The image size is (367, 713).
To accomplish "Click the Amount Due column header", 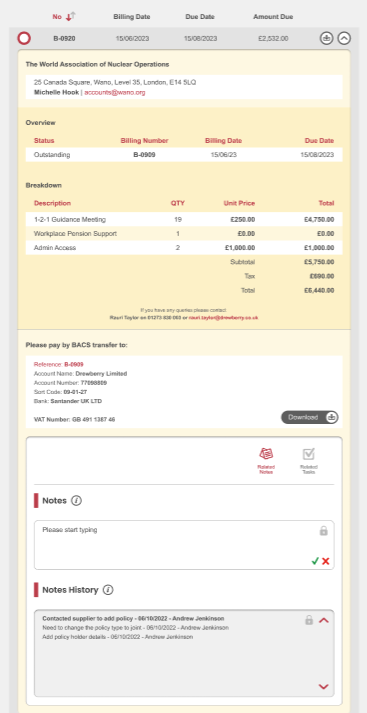I will click(273, 17).
